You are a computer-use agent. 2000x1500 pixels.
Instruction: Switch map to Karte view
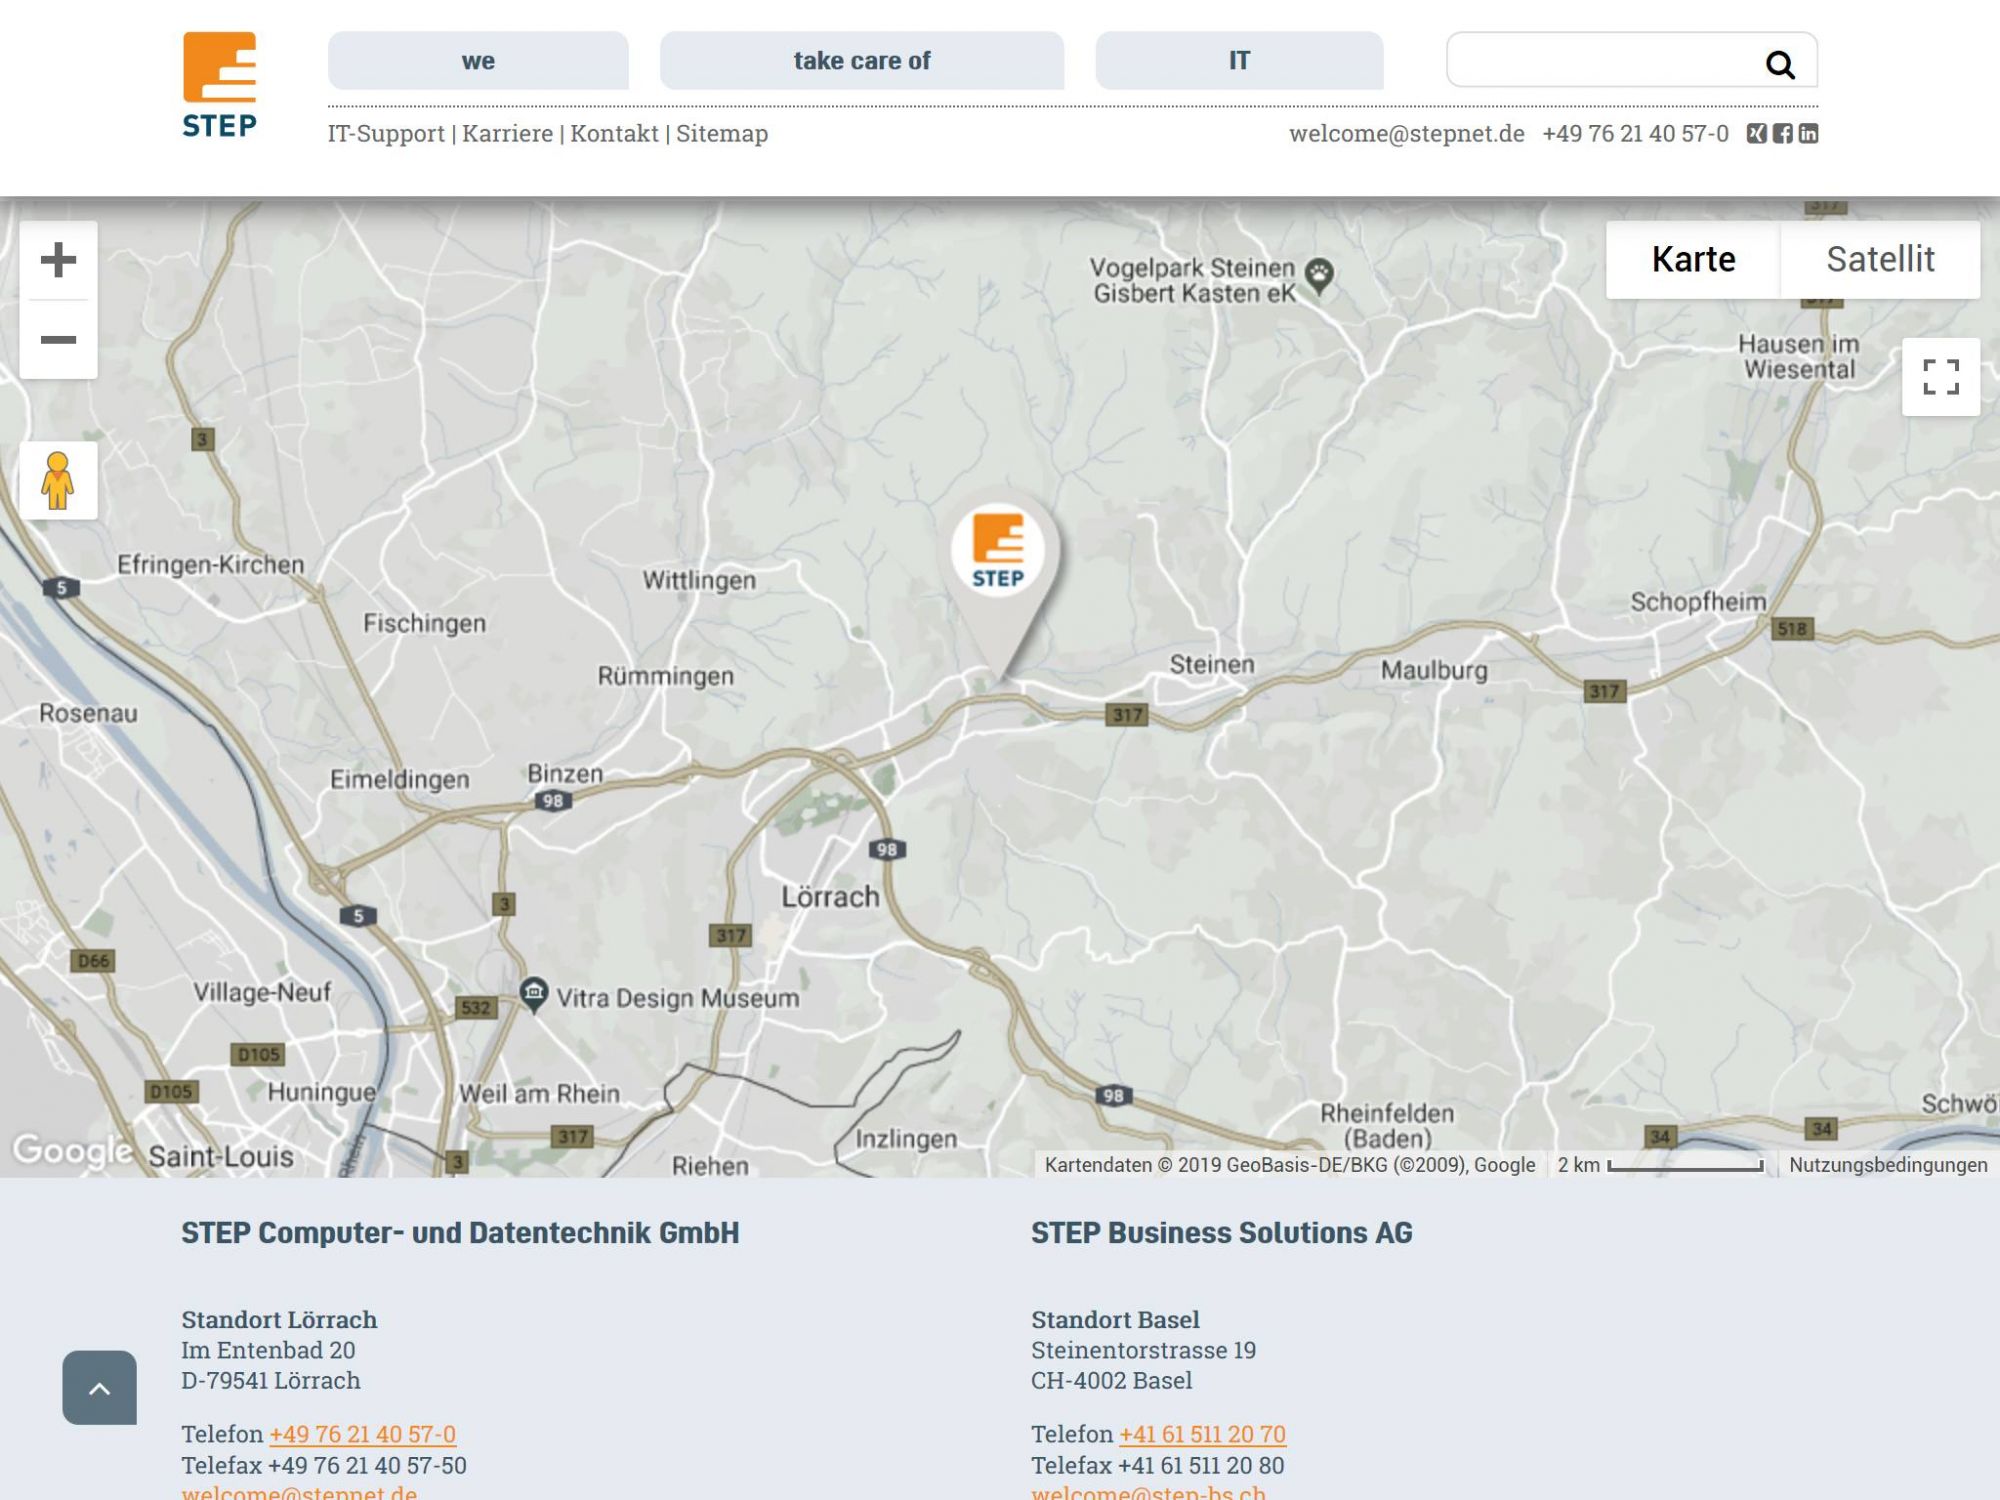tap(1693, 259)
